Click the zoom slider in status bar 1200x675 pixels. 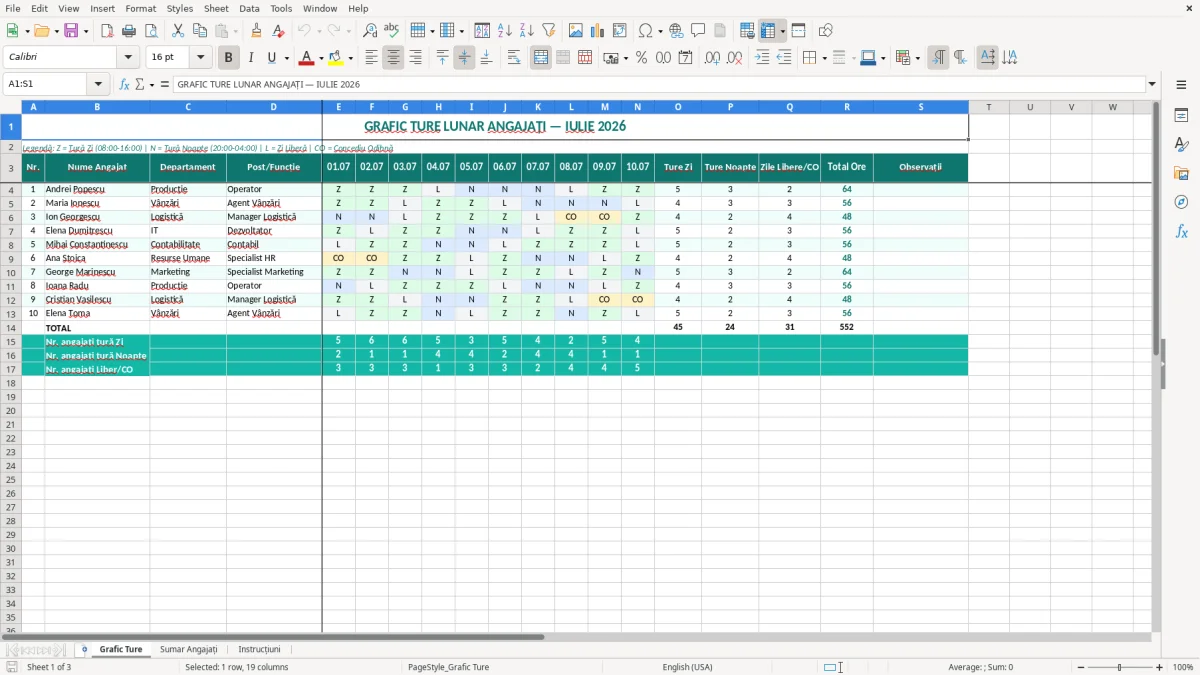[x=1120, y=667]
